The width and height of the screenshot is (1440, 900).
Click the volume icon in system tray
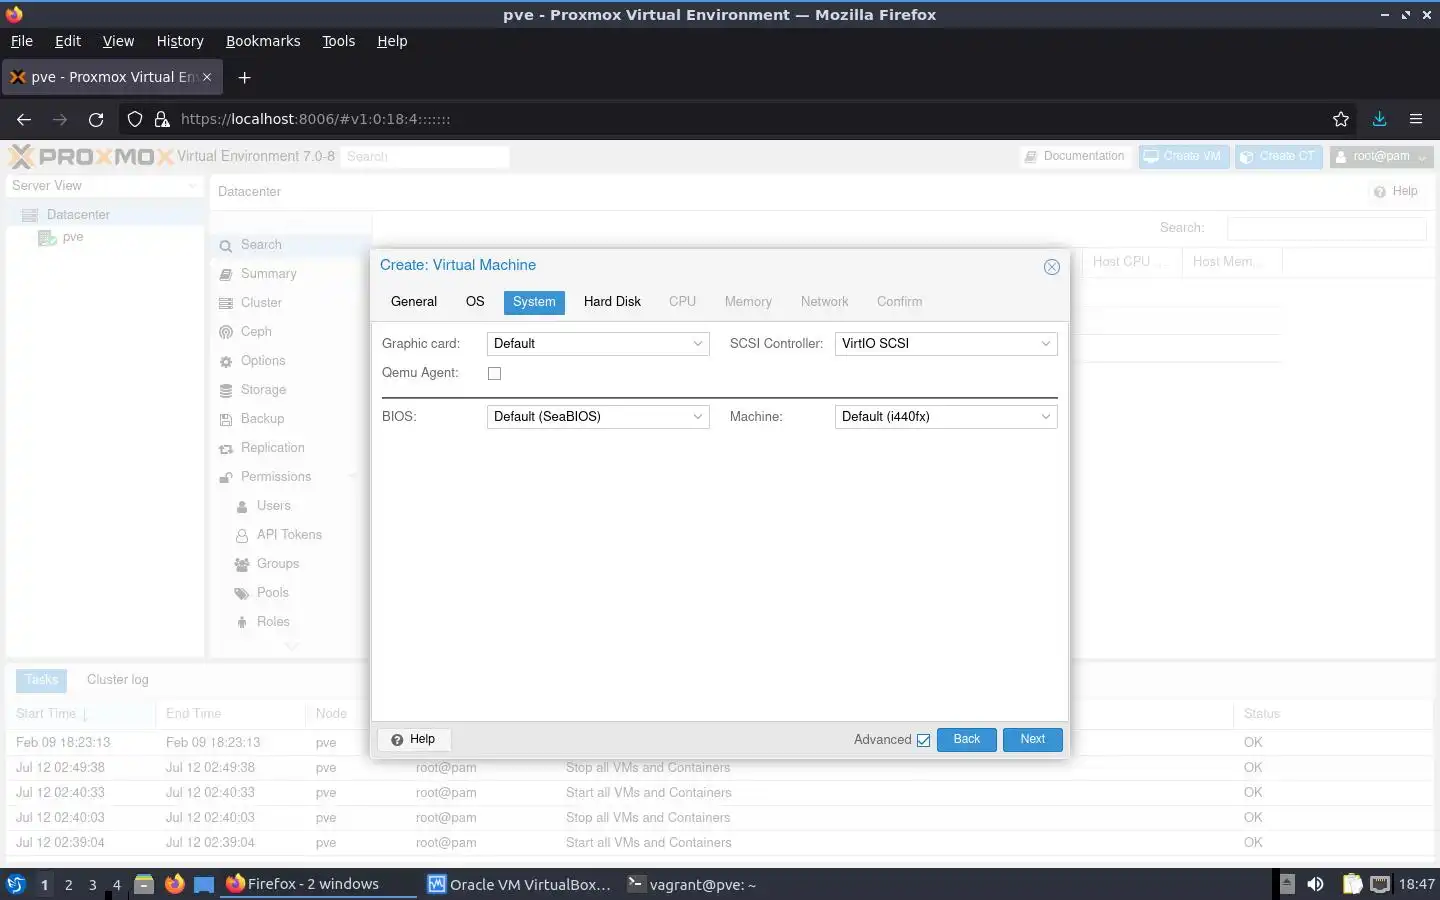click(1315, 884)
